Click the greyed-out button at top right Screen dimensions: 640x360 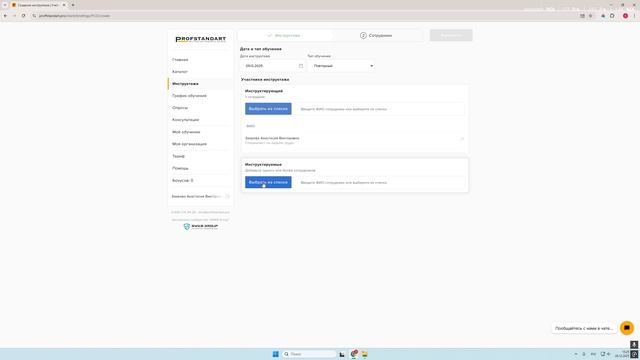(451, 35)
